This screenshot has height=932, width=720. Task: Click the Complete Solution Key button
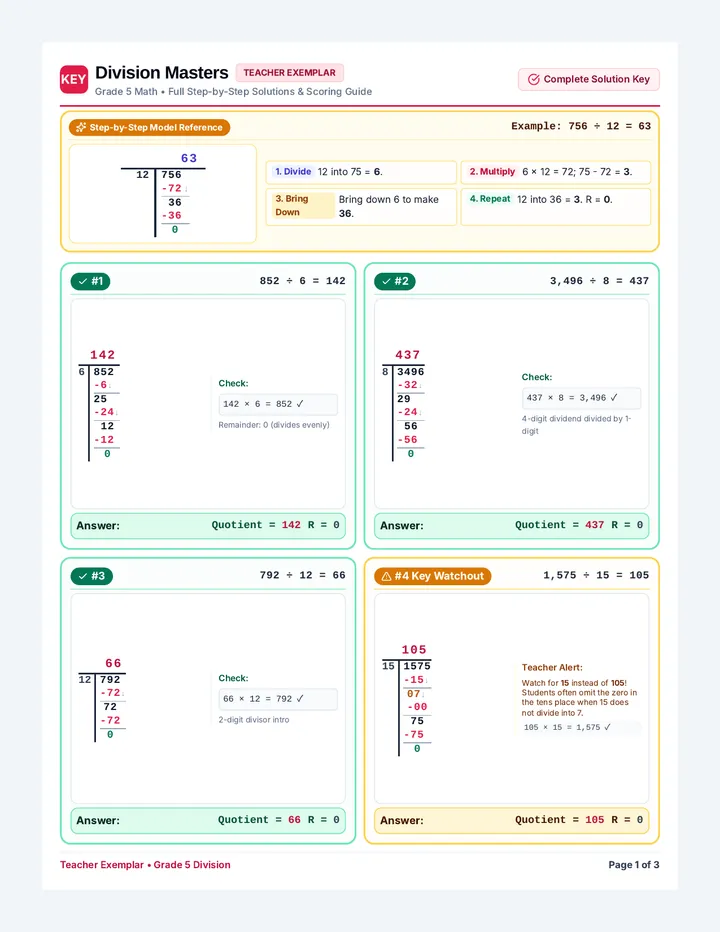[x=589, y=79]
